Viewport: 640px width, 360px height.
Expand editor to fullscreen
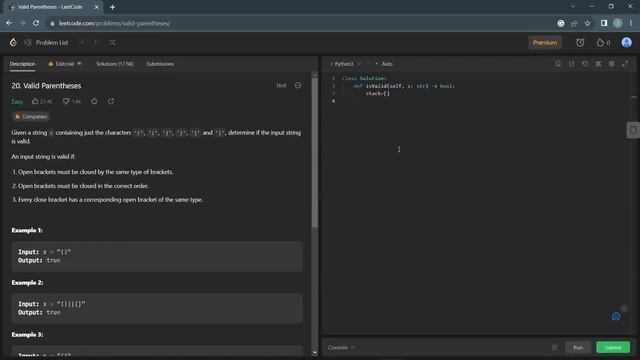(x=625, y=64)
